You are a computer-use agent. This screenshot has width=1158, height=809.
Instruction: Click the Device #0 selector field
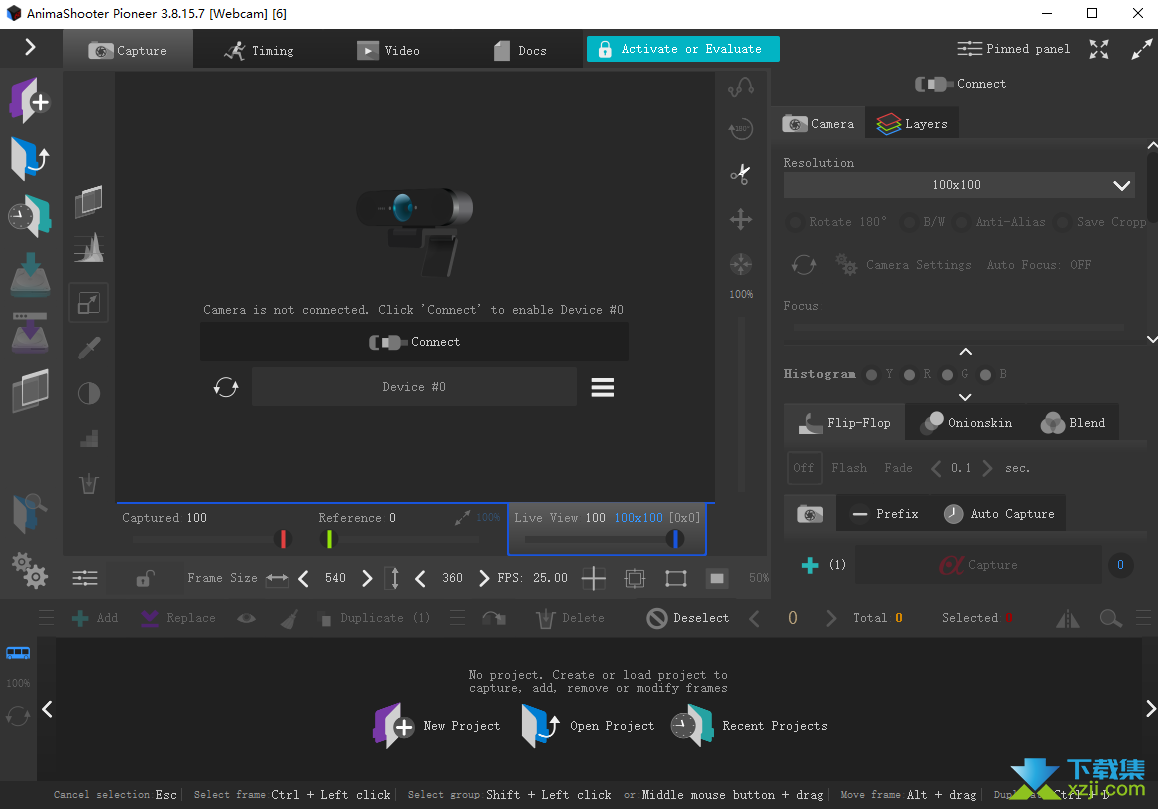pyautogui.click(x=414, y=386)
